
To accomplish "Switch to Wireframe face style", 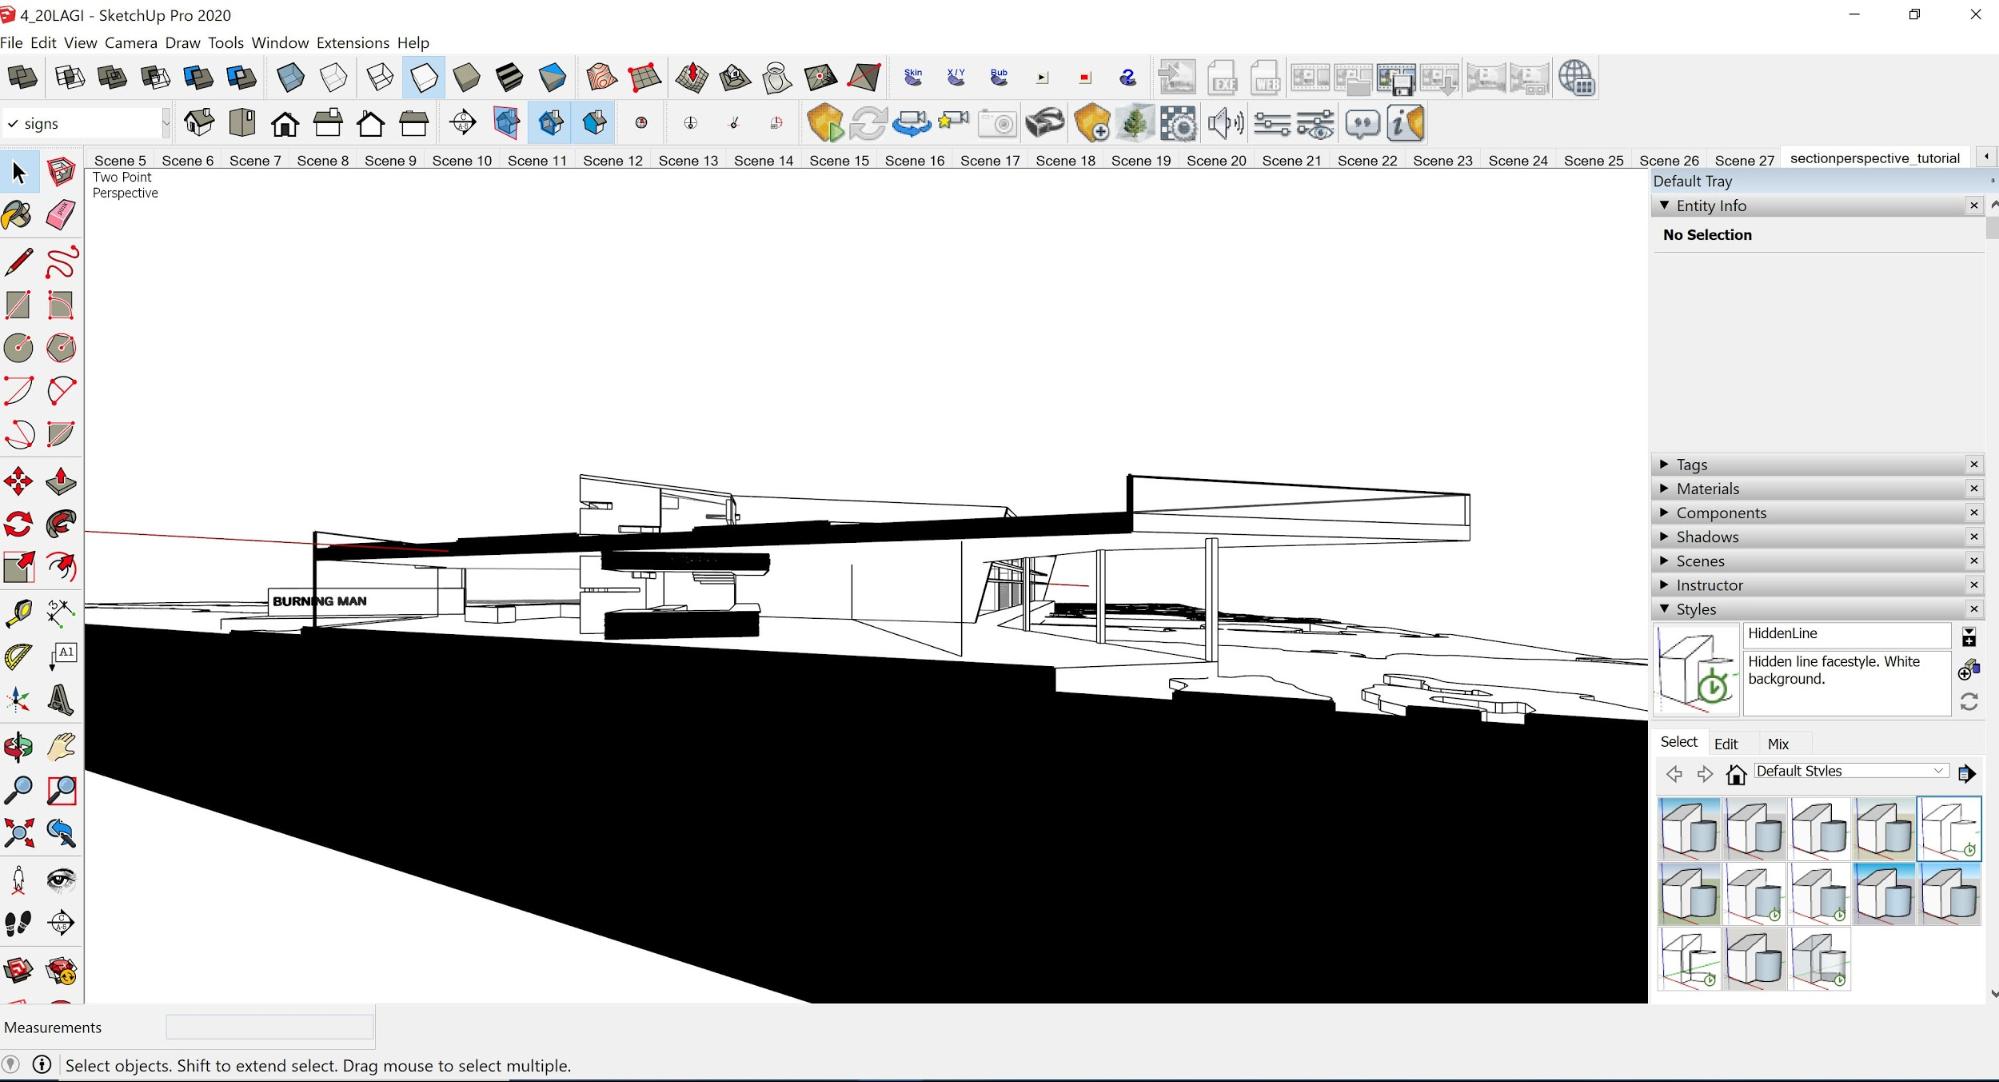I will coord(379,77).
